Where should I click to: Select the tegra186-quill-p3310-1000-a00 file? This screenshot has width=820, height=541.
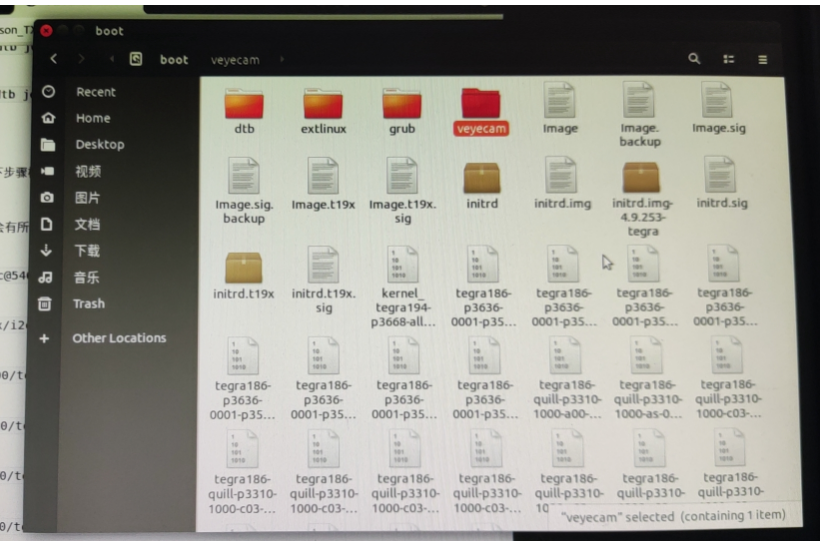[567, 378]
